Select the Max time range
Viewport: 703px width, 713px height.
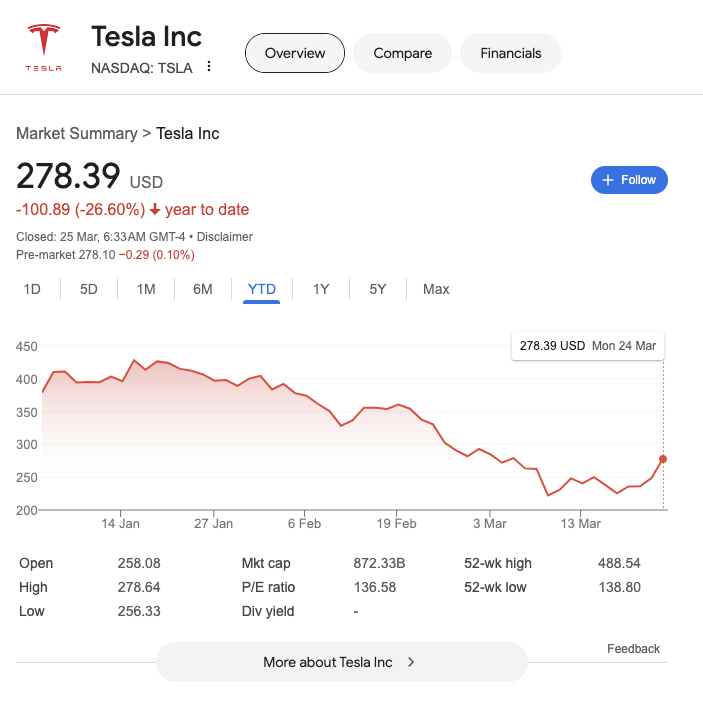(436, 289)
